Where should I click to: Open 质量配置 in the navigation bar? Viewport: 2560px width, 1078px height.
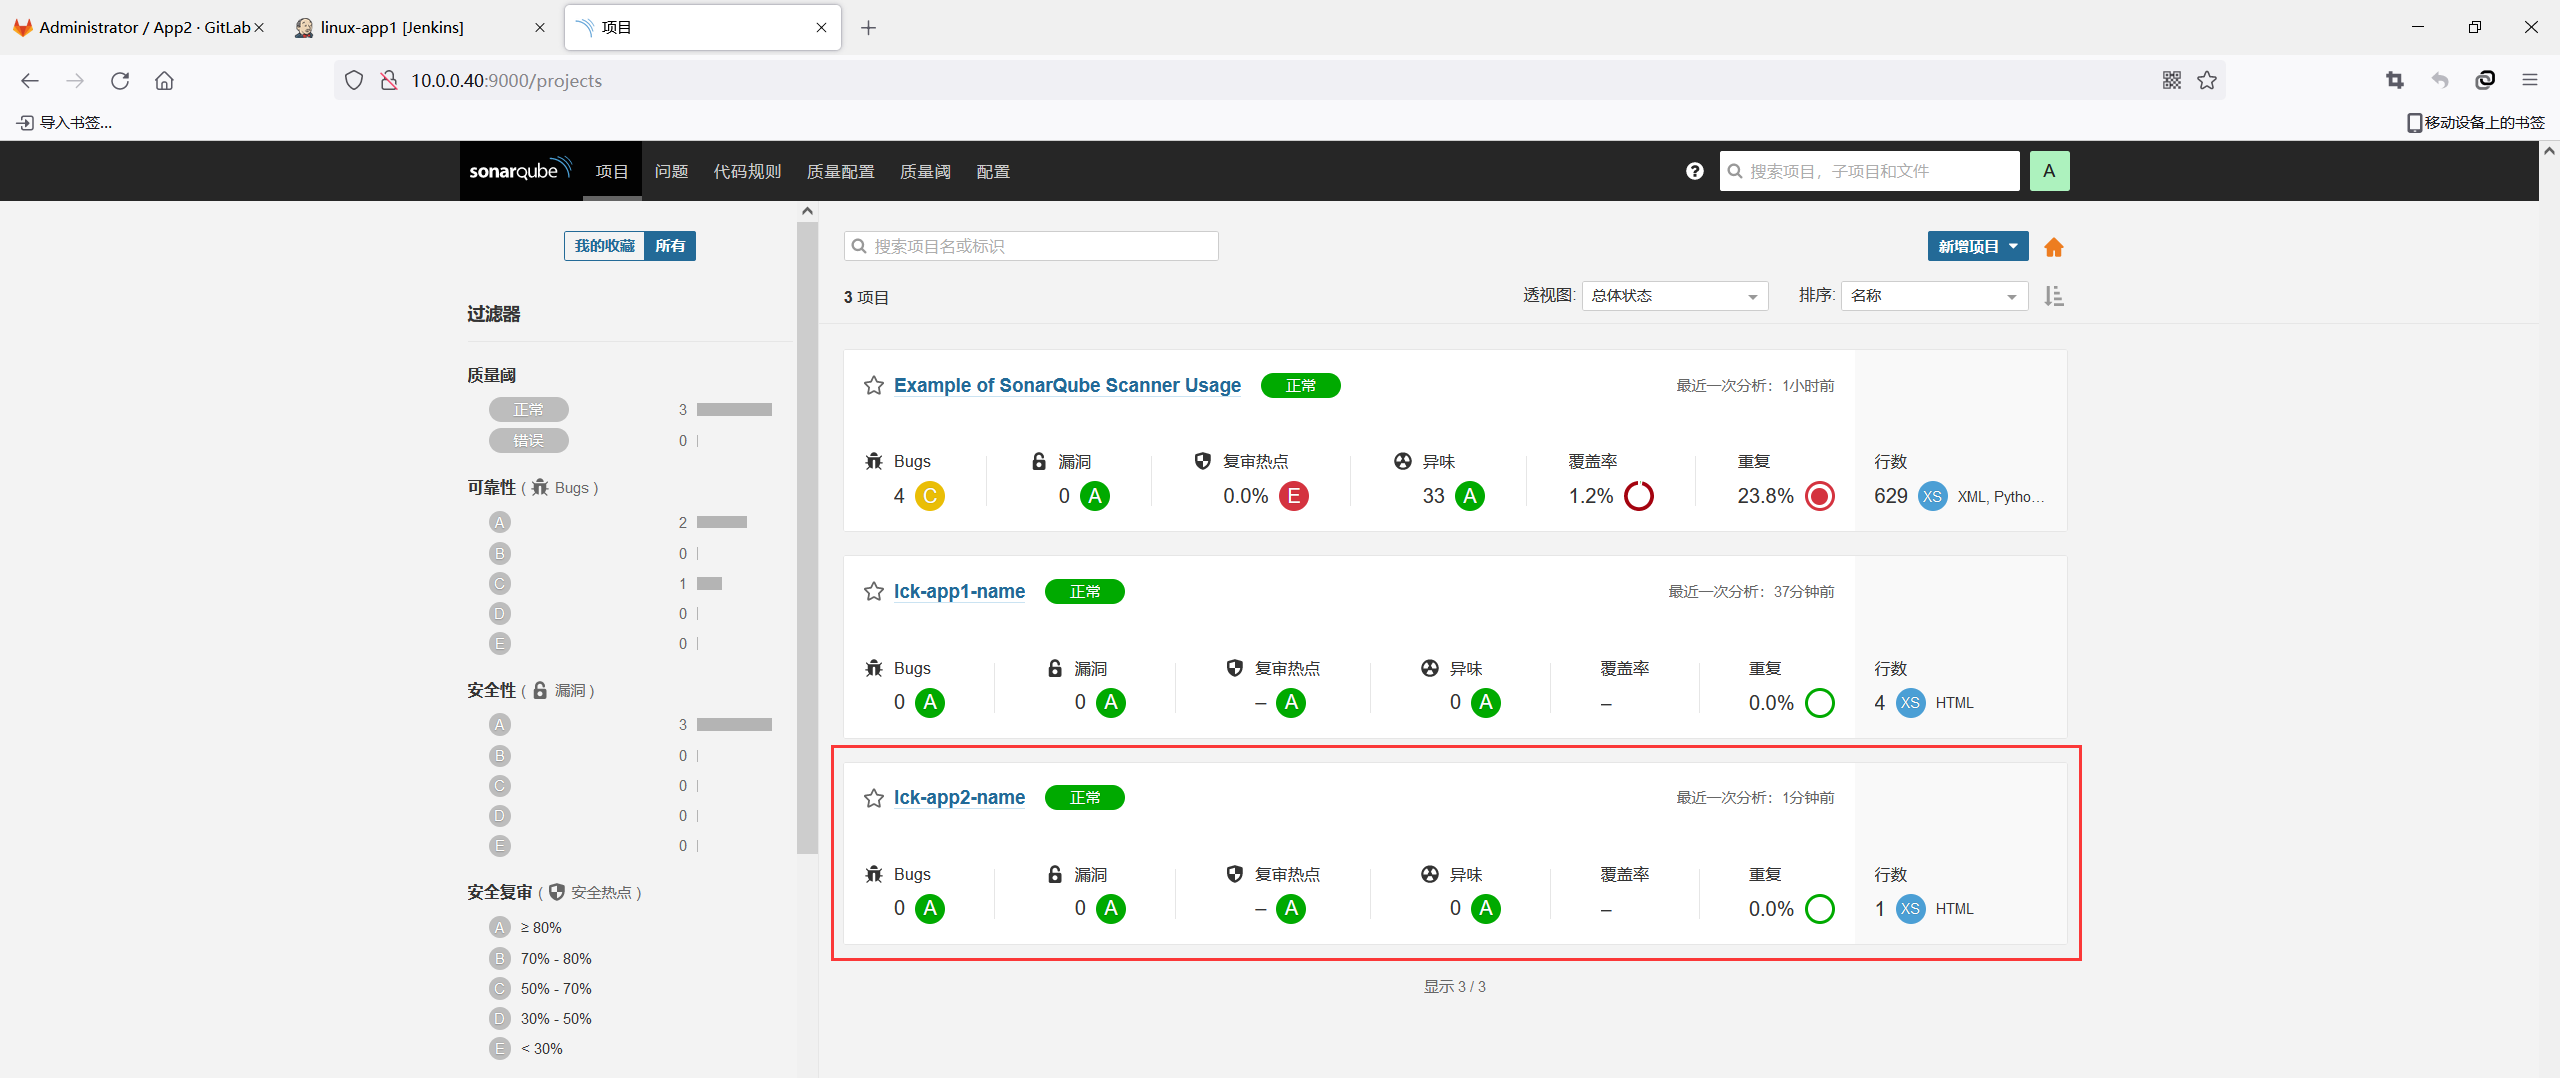coord(841,172)
